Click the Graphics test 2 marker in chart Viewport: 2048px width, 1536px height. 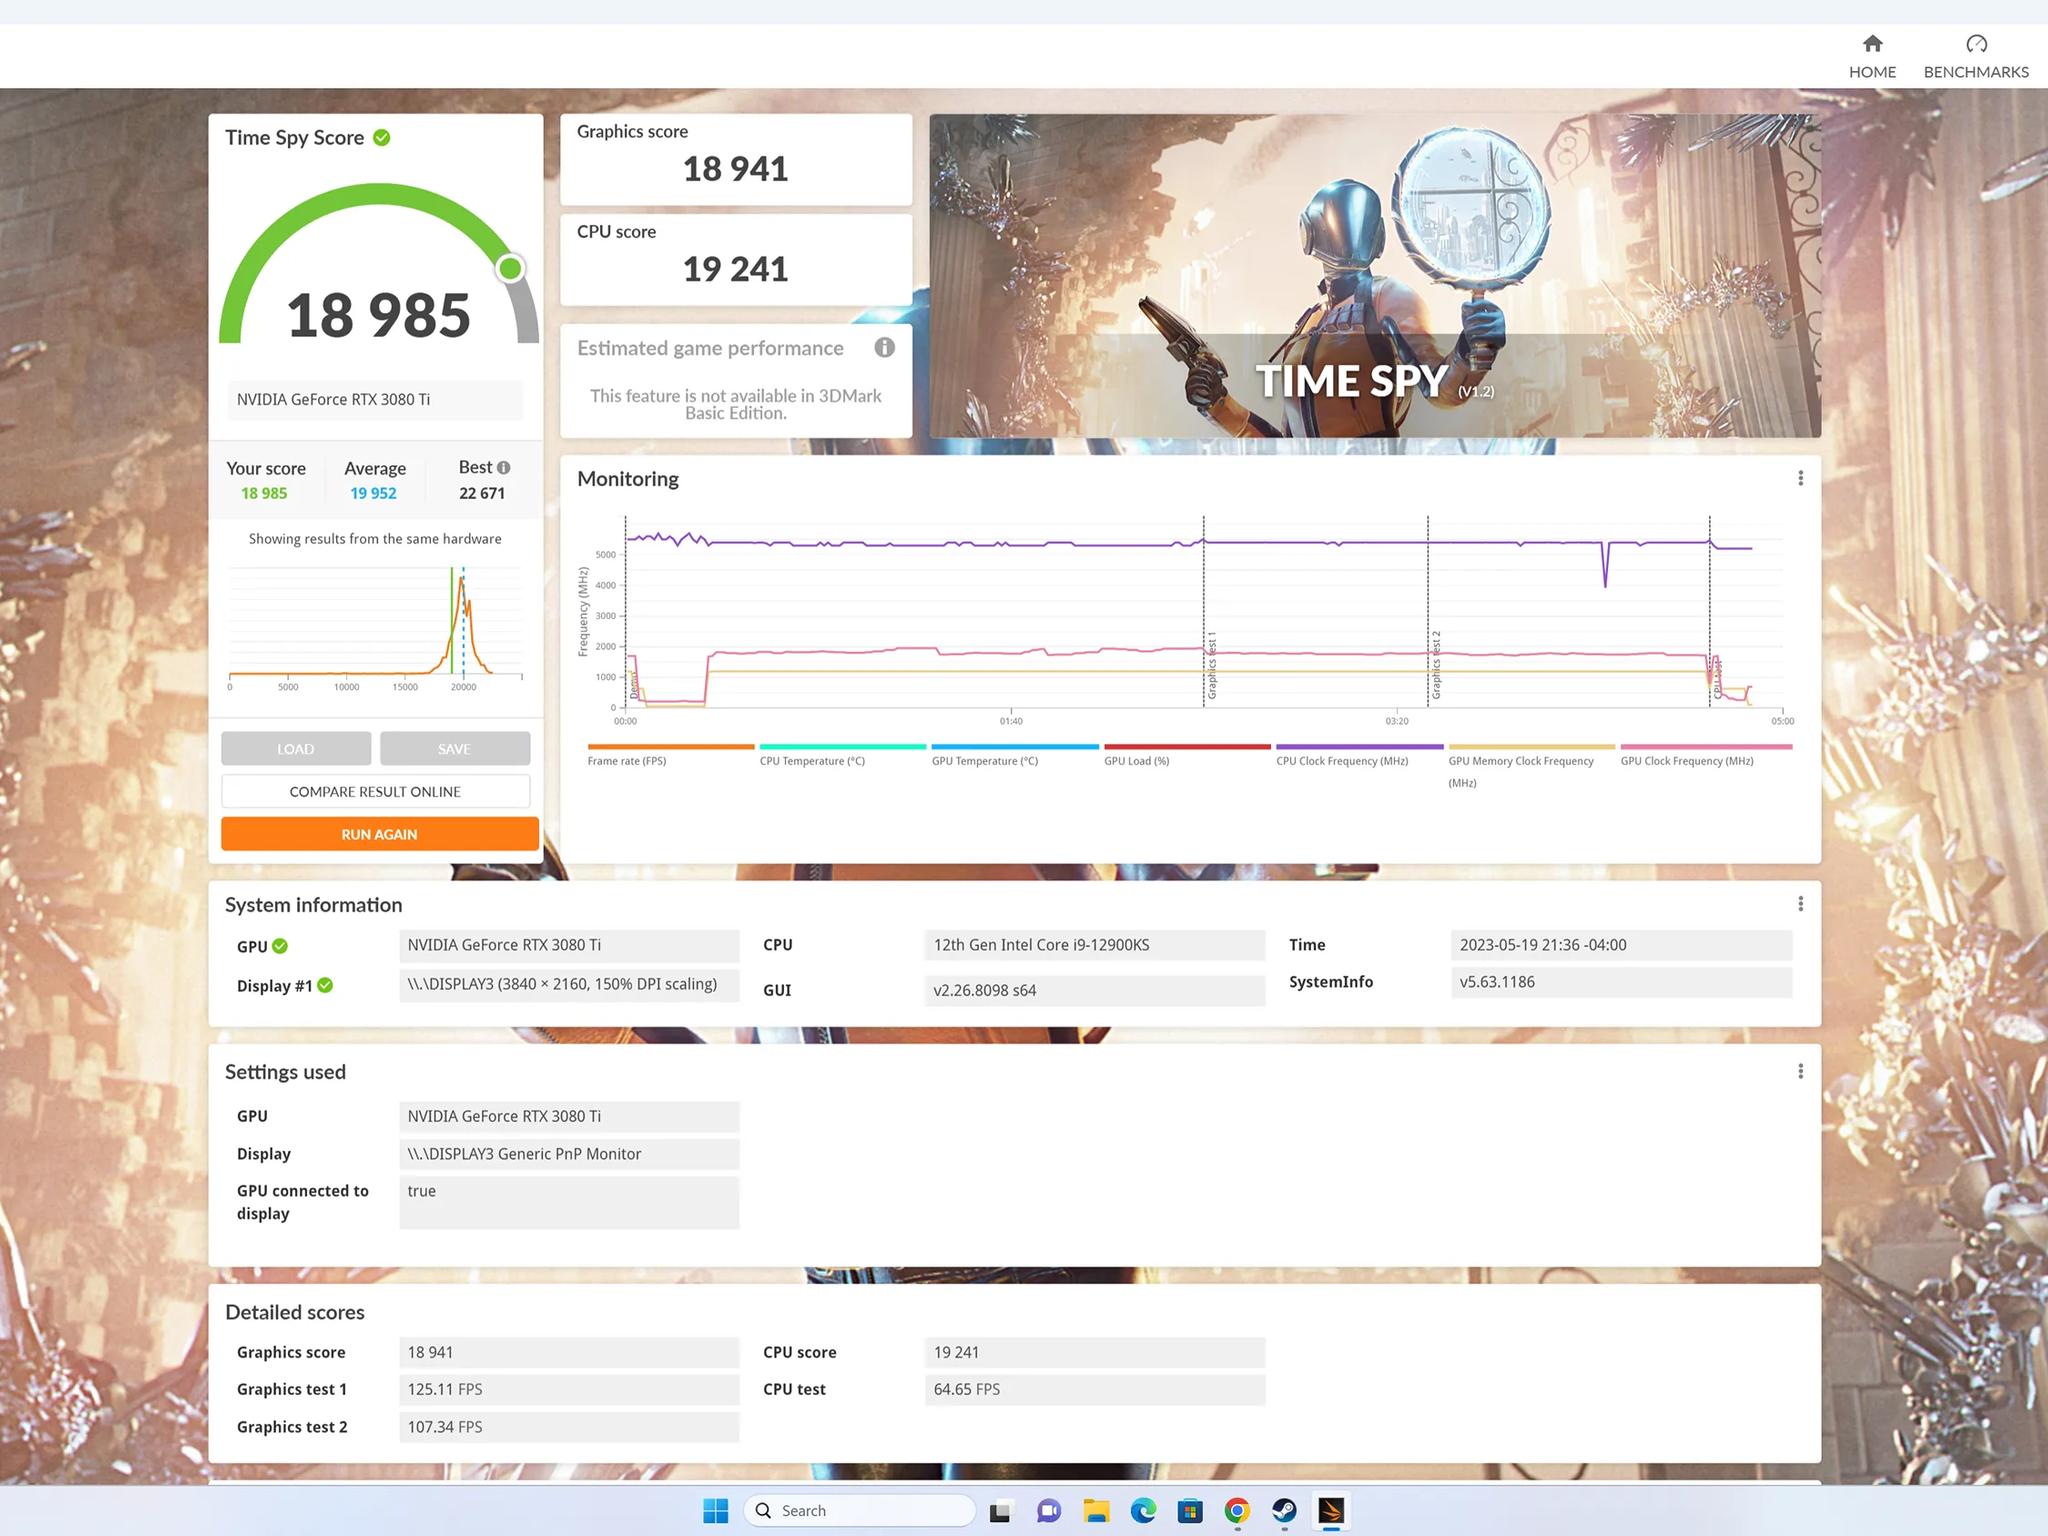(1436, 665)
